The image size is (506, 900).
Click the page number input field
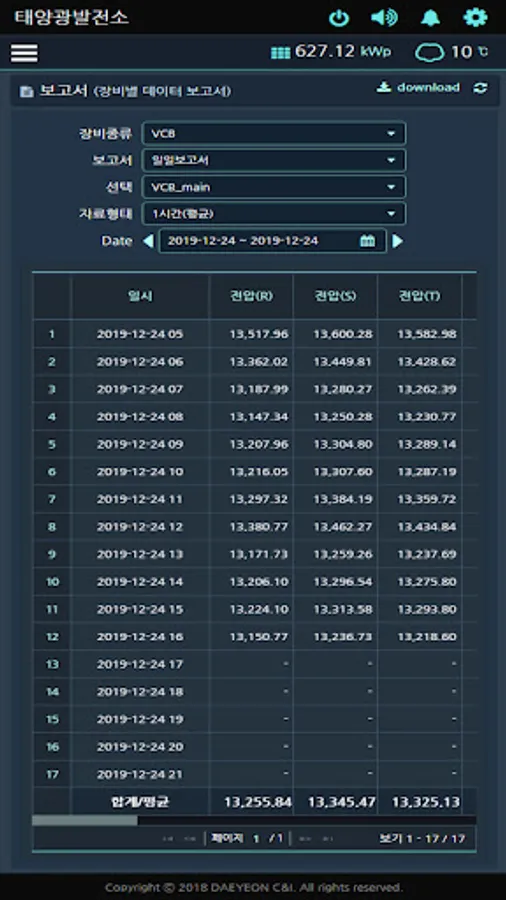click(256, 839)
